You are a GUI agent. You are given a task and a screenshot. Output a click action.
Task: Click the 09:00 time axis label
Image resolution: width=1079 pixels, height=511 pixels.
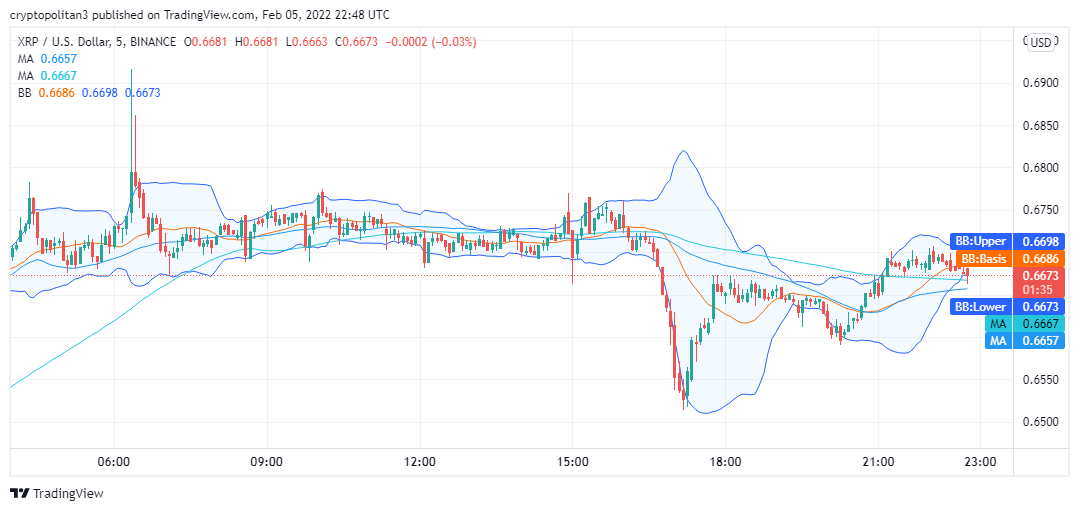click(x=267, y=461)
